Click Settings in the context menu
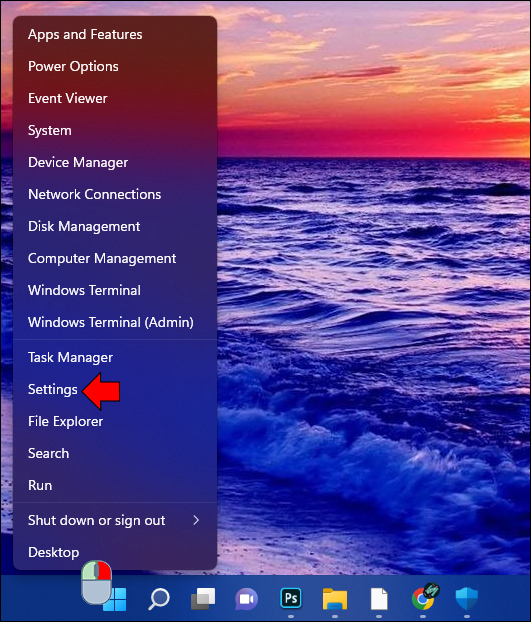 pos(115,390)
